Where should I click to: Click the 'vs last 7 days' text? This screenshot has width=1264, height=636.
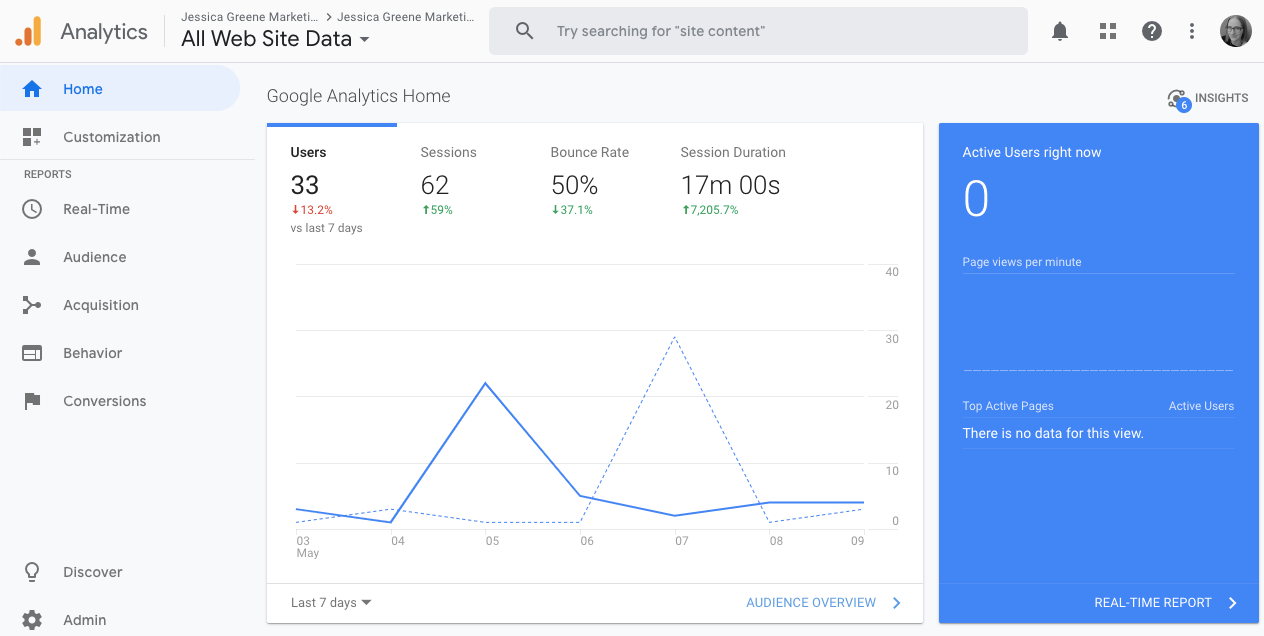(327, 228)
